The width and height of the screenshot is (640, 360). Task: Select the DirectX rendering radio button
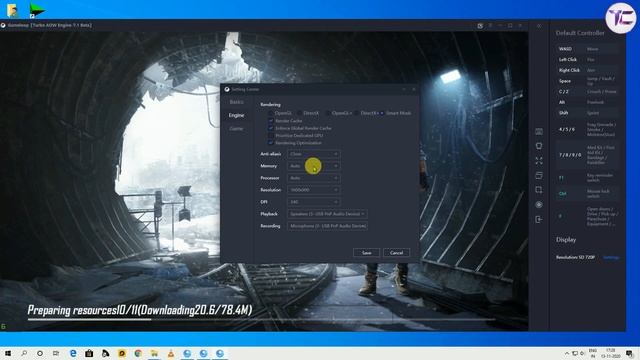[x=300, y=113]
